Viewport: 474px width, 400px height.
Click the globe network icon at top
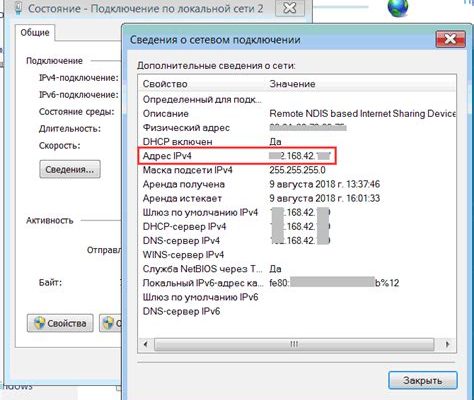pyautogui.click(x=398, y=7)
